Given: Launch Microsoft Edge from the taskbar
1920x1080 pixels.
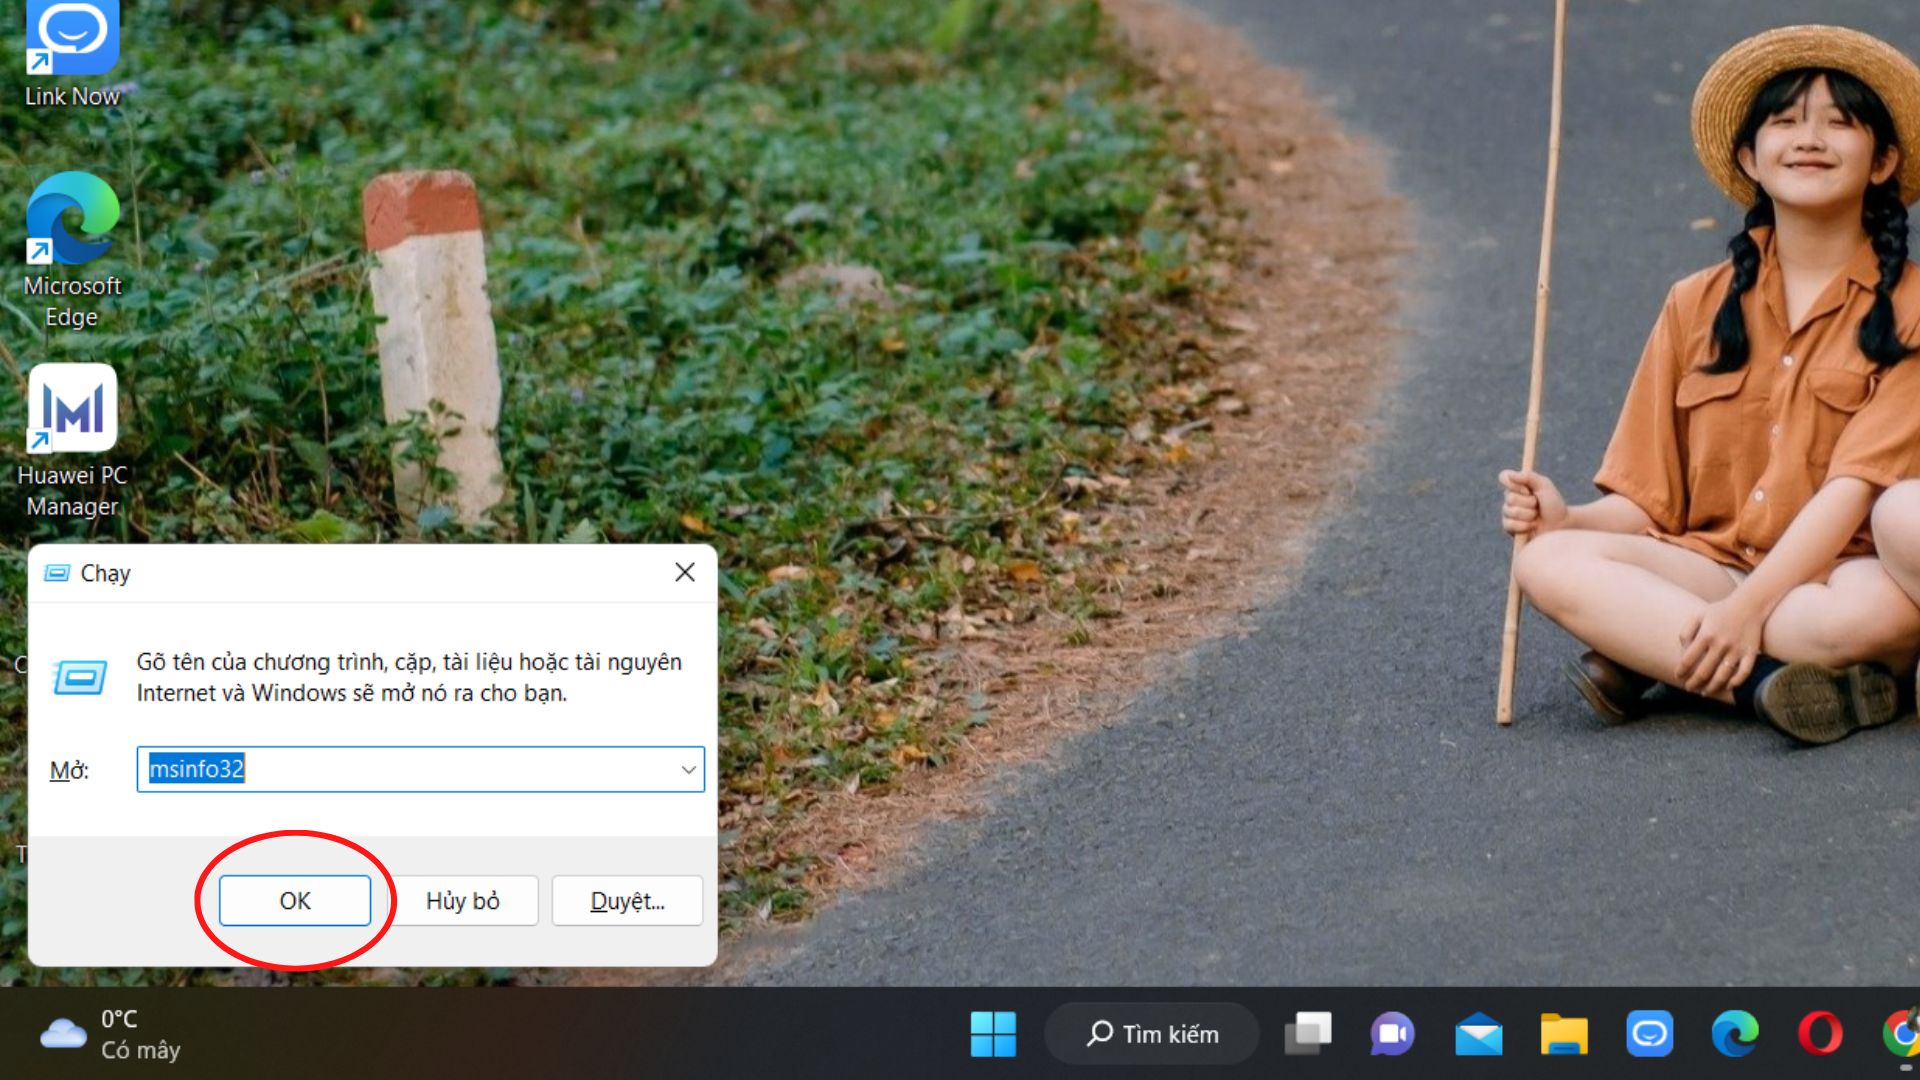Looking at the screenshot, I should click(x=1735, y=1034).
